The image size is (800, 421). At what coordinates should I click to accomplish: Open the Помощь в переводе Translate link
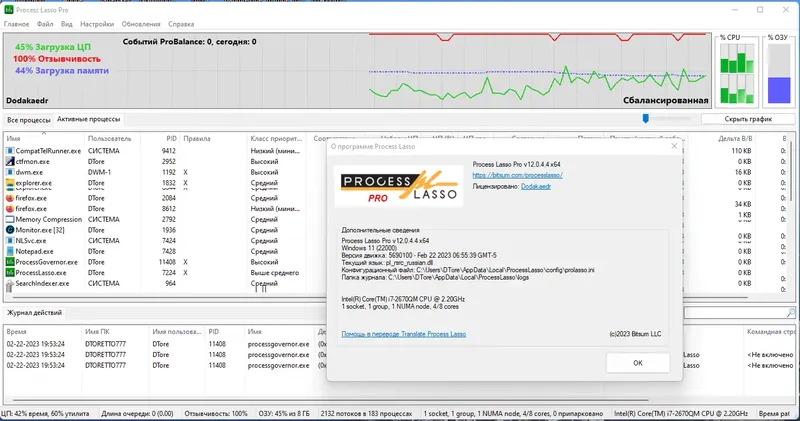(404, 334)
